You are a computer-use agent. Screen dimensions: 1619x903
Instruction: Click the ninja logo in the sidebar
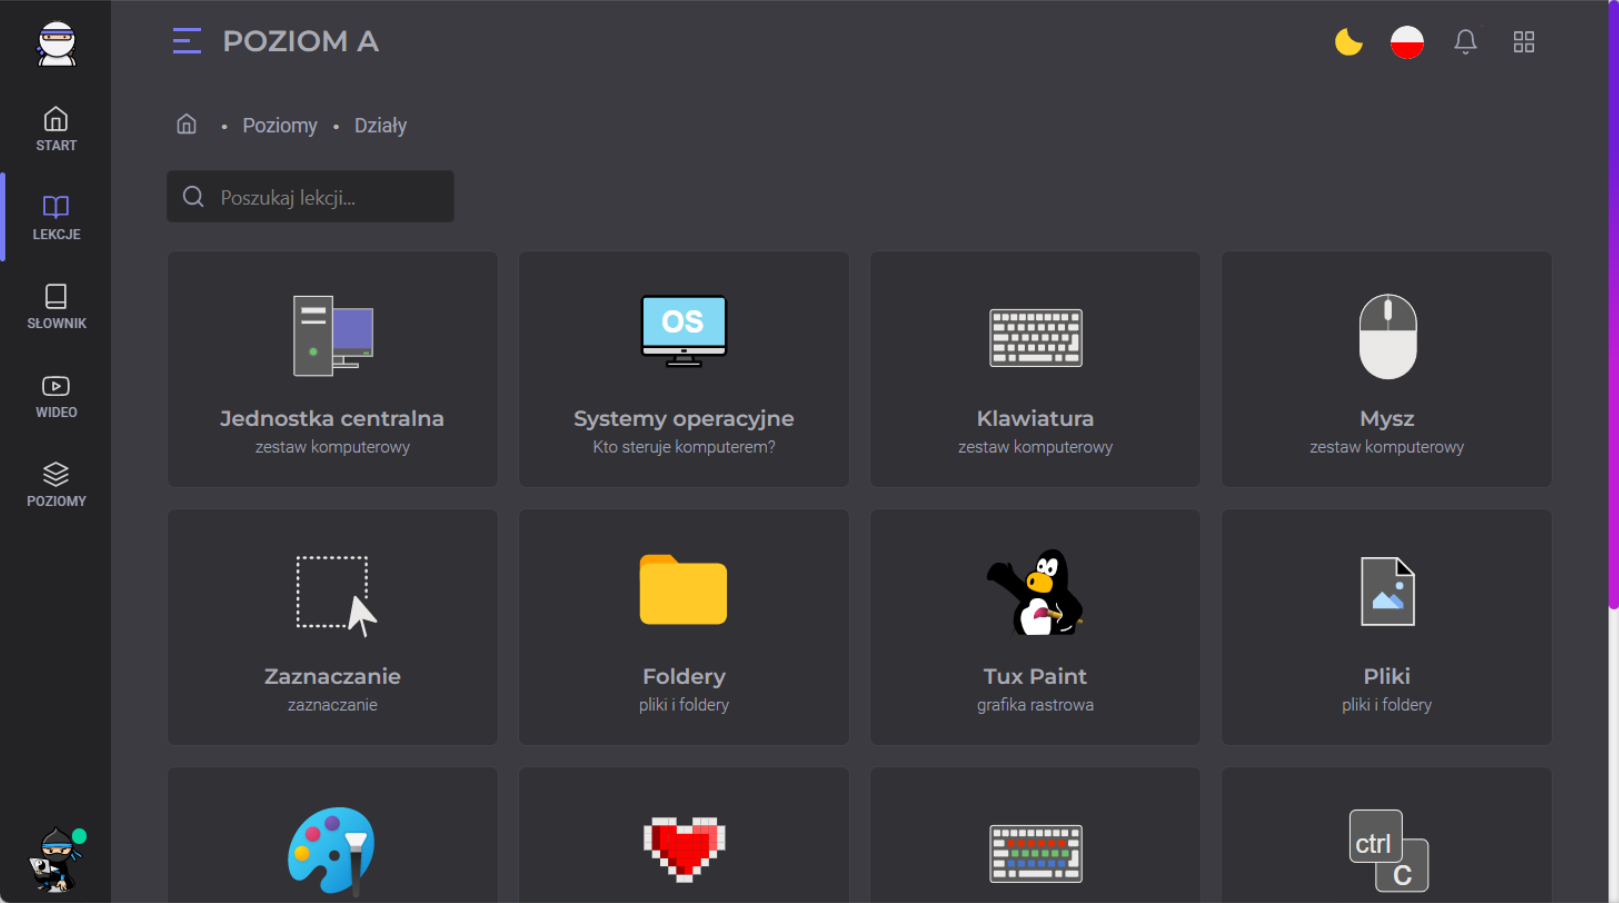point(56,43)
